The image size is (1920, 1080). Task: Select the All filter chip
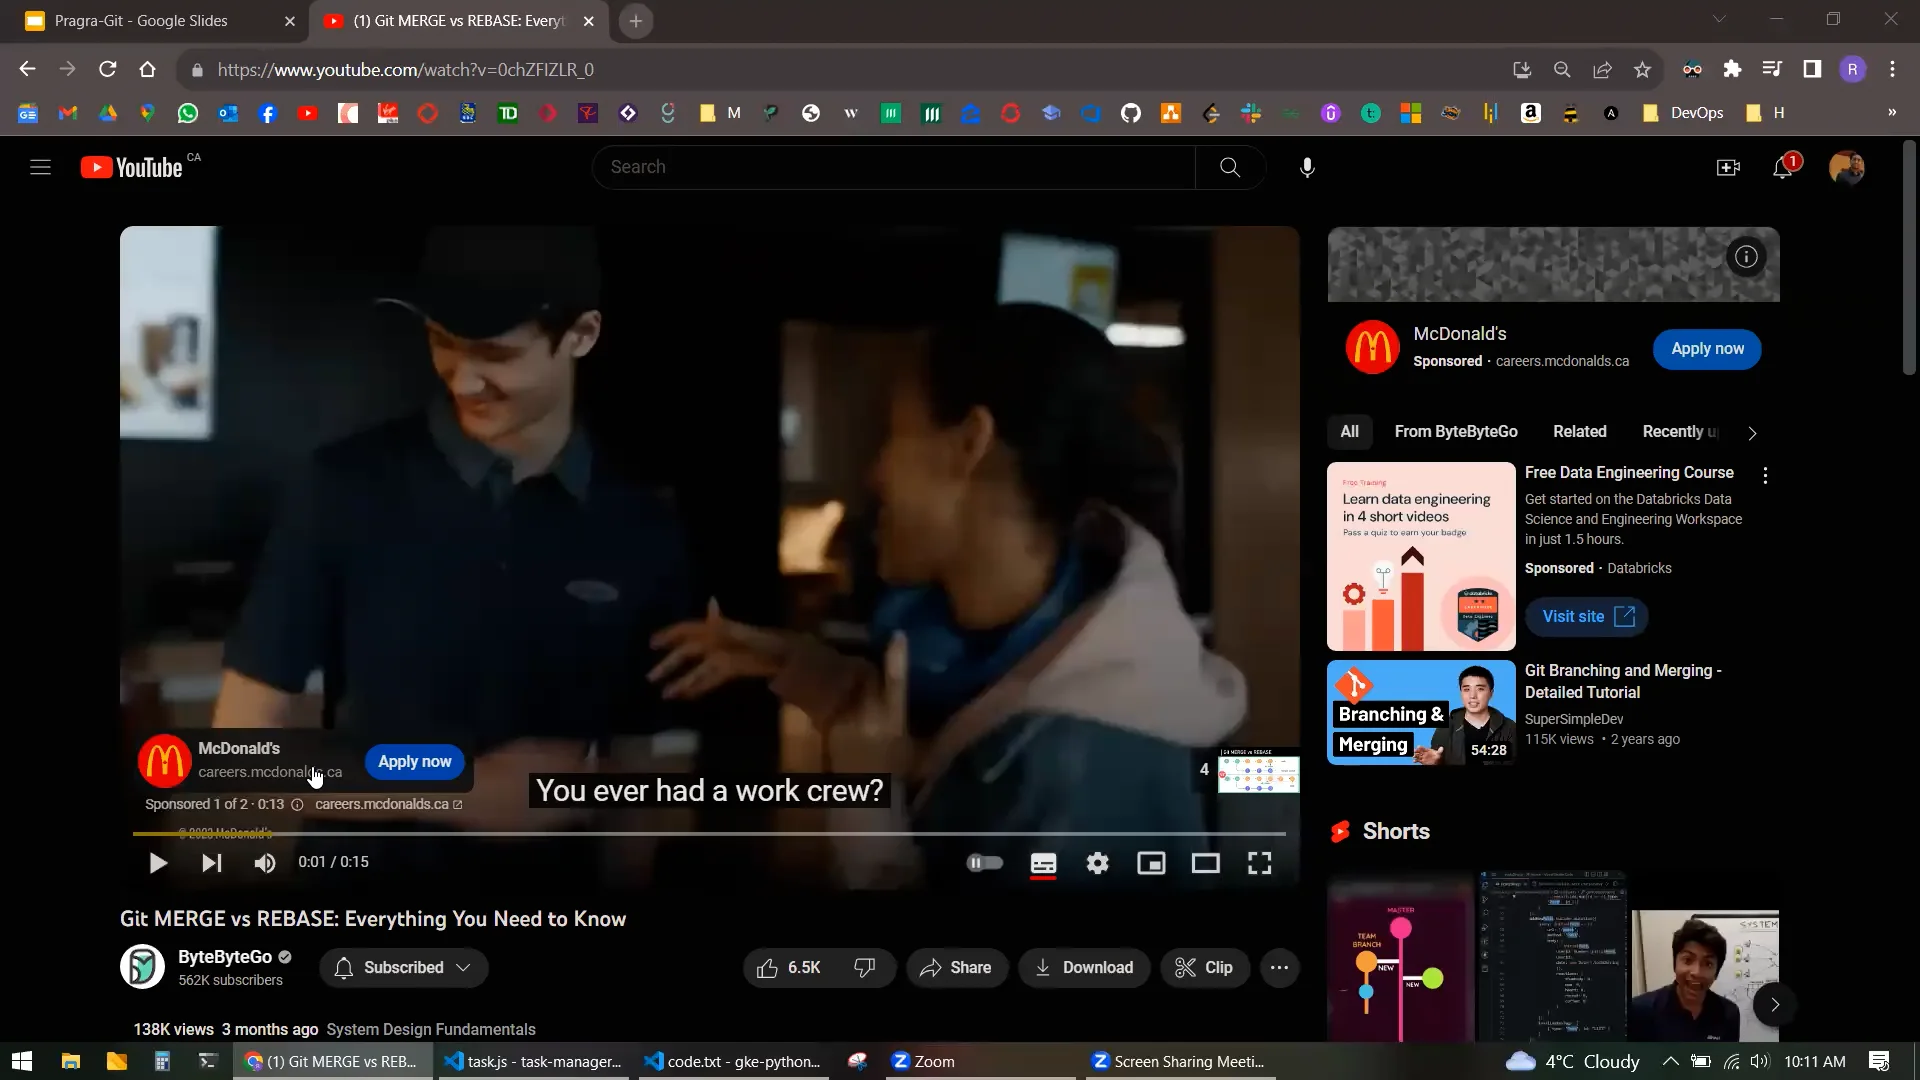point(1349,432)
